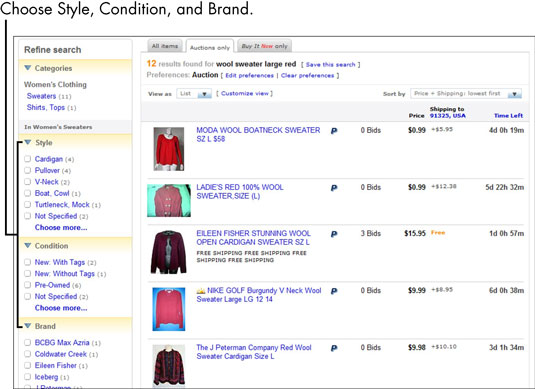Select Eileen Fisher brand checkbox
Screen dimensions: 535x389
point(28,365)
